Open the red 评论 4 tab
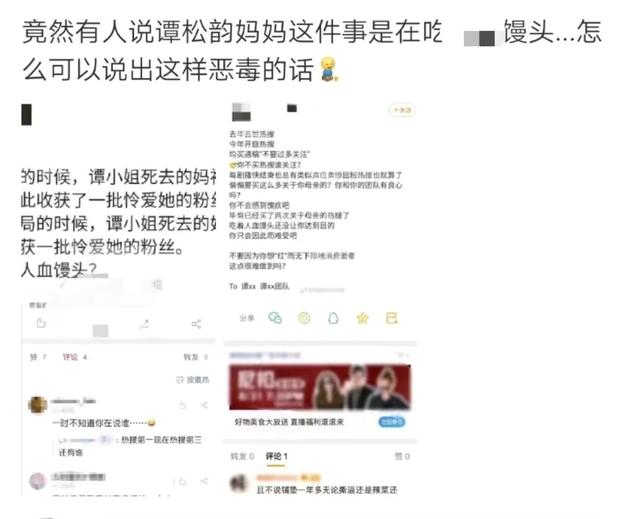This screenshot has width=640, height=519. coord(75,357)
